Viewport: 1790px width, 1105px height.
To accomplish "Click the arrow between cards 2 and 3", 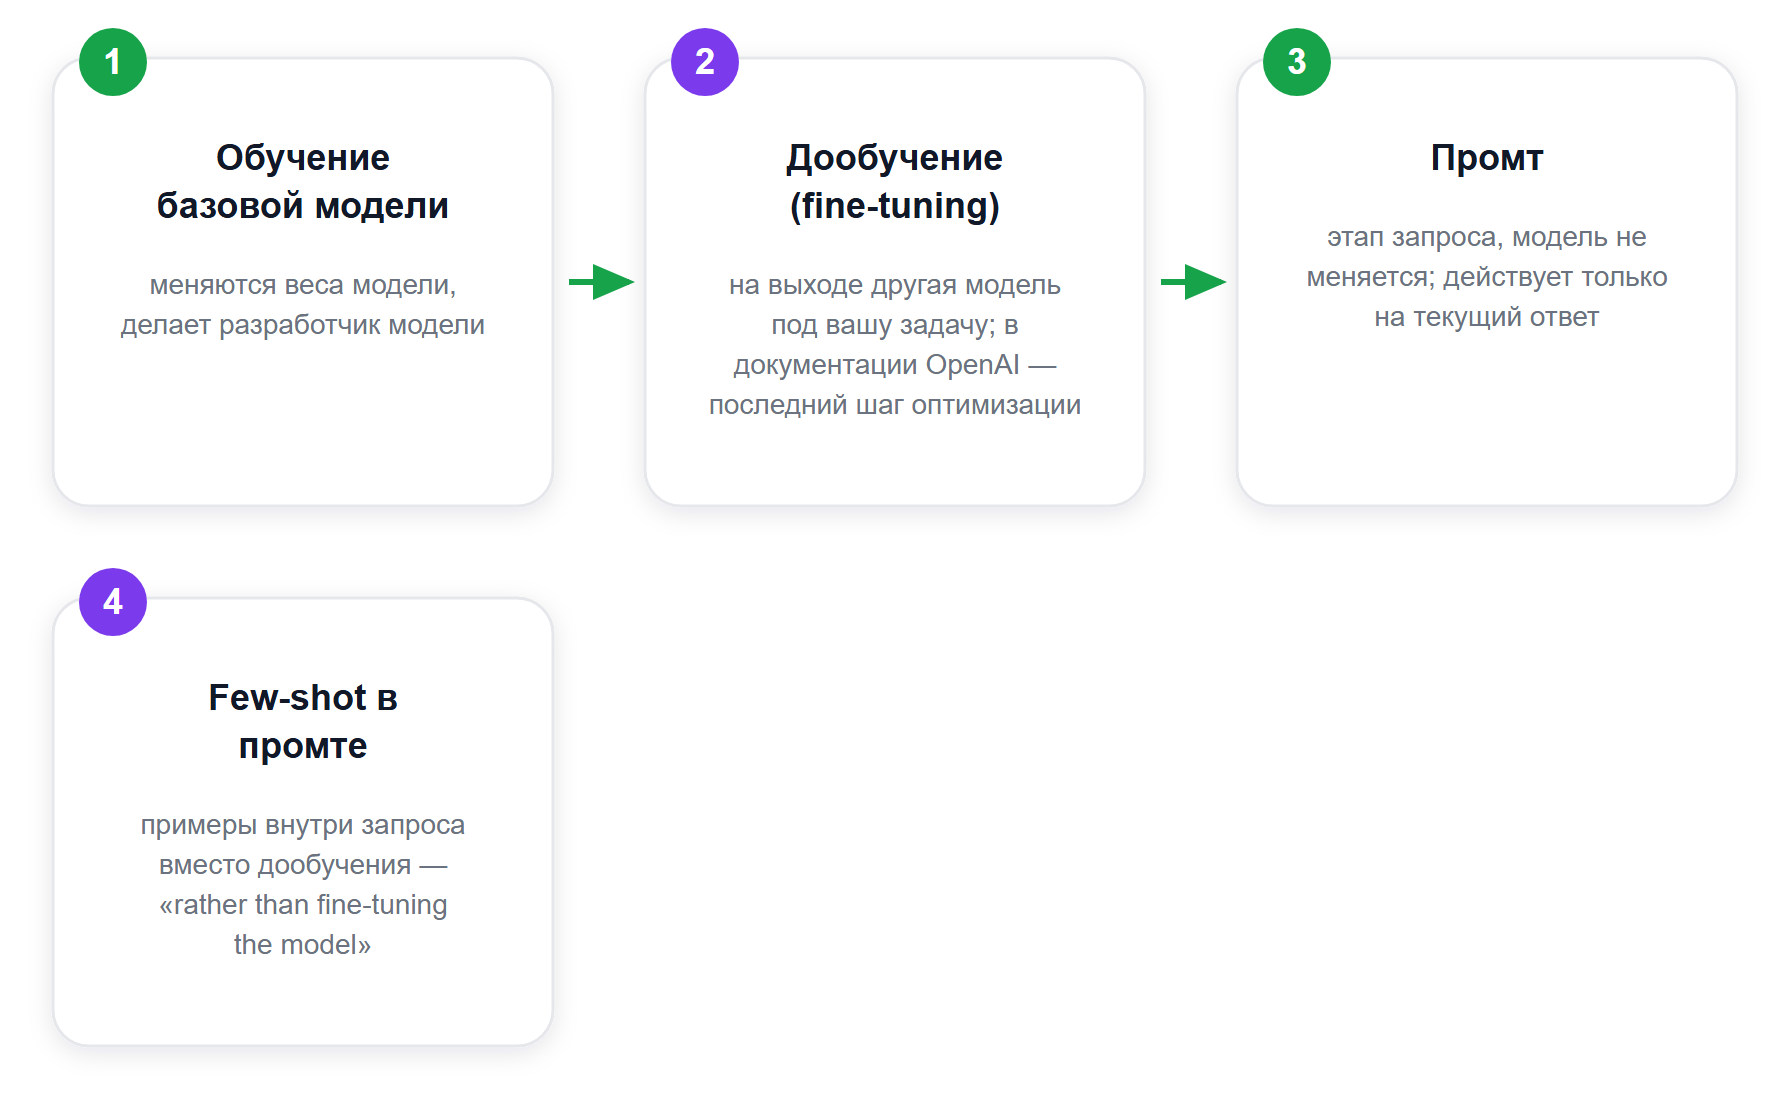I will tap(1193, 282).
